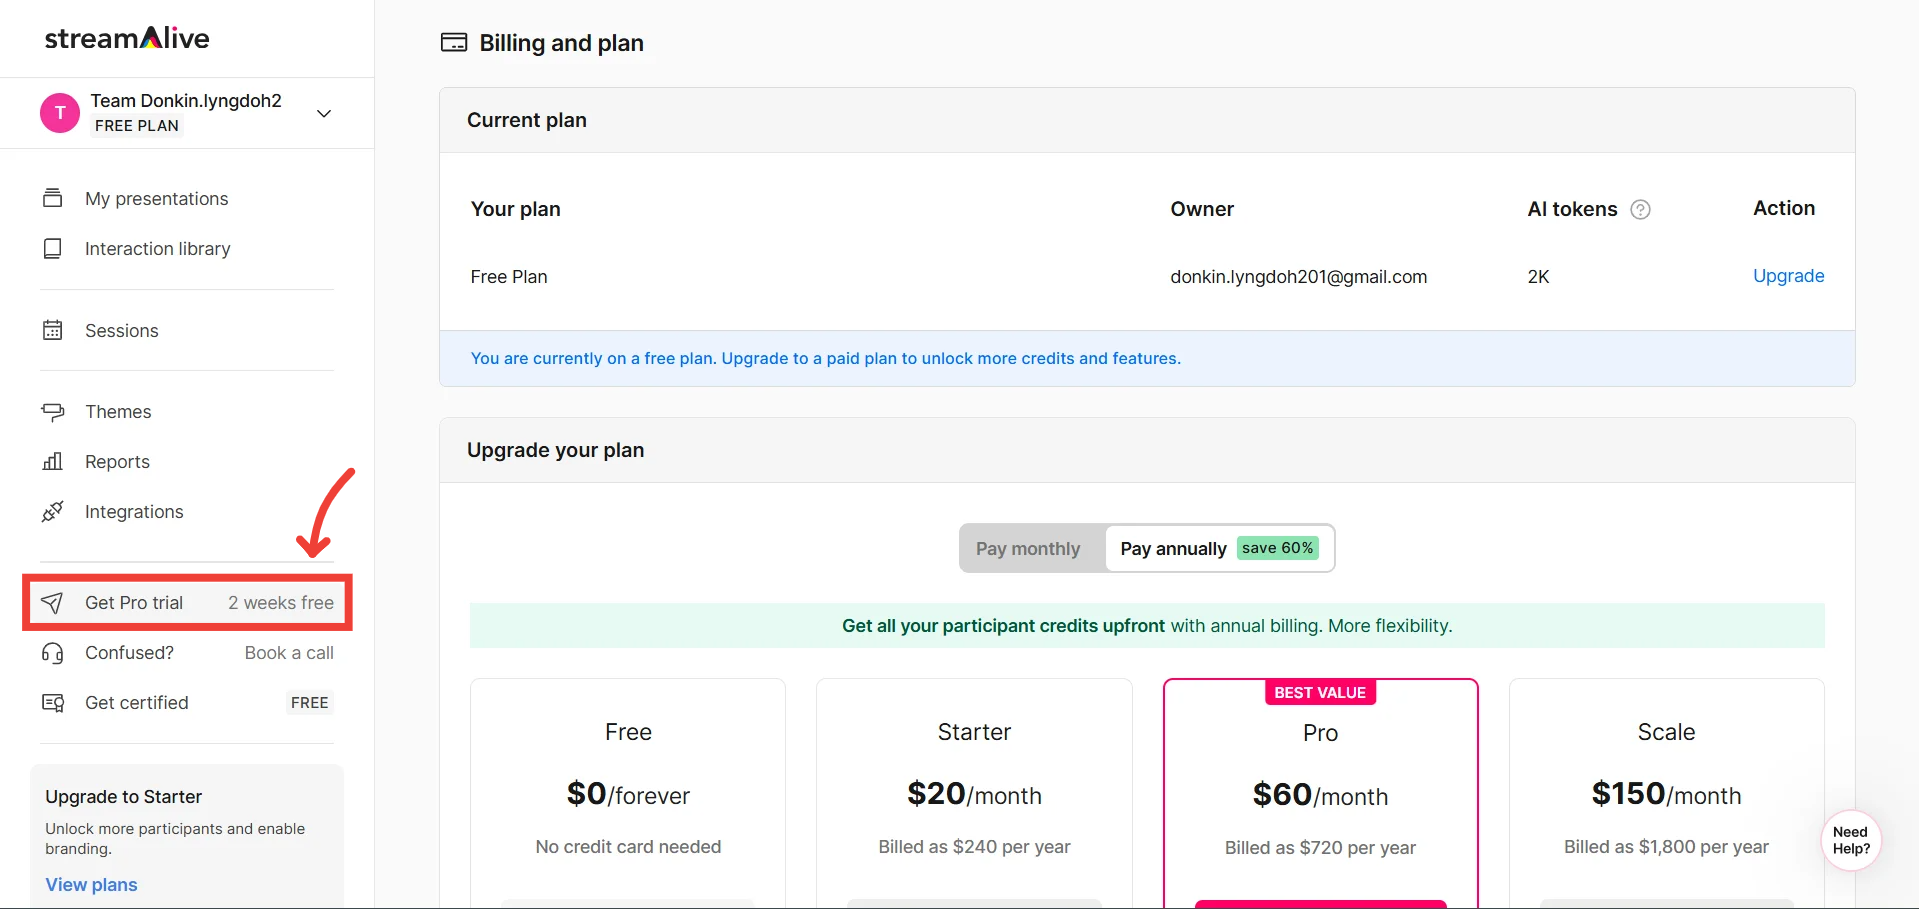Screen dimensions: 1919x909
Task: Click the Themes paint roller icon
Action: [53, 411]
